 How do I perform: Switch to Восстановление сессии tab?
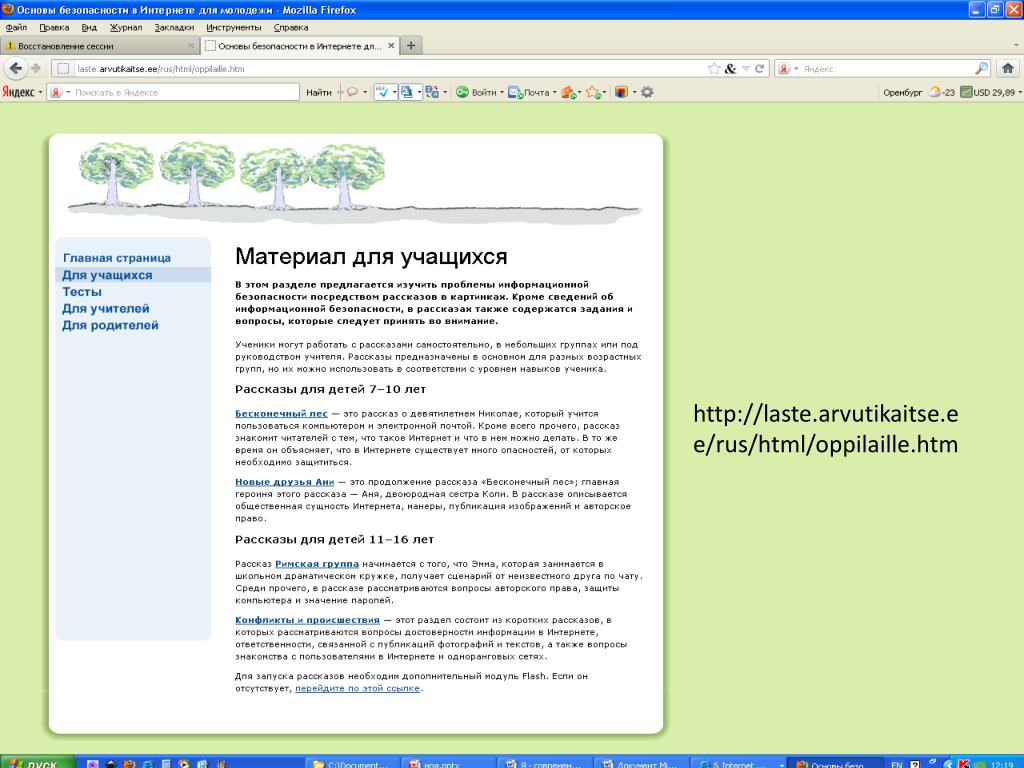(99, 46)
